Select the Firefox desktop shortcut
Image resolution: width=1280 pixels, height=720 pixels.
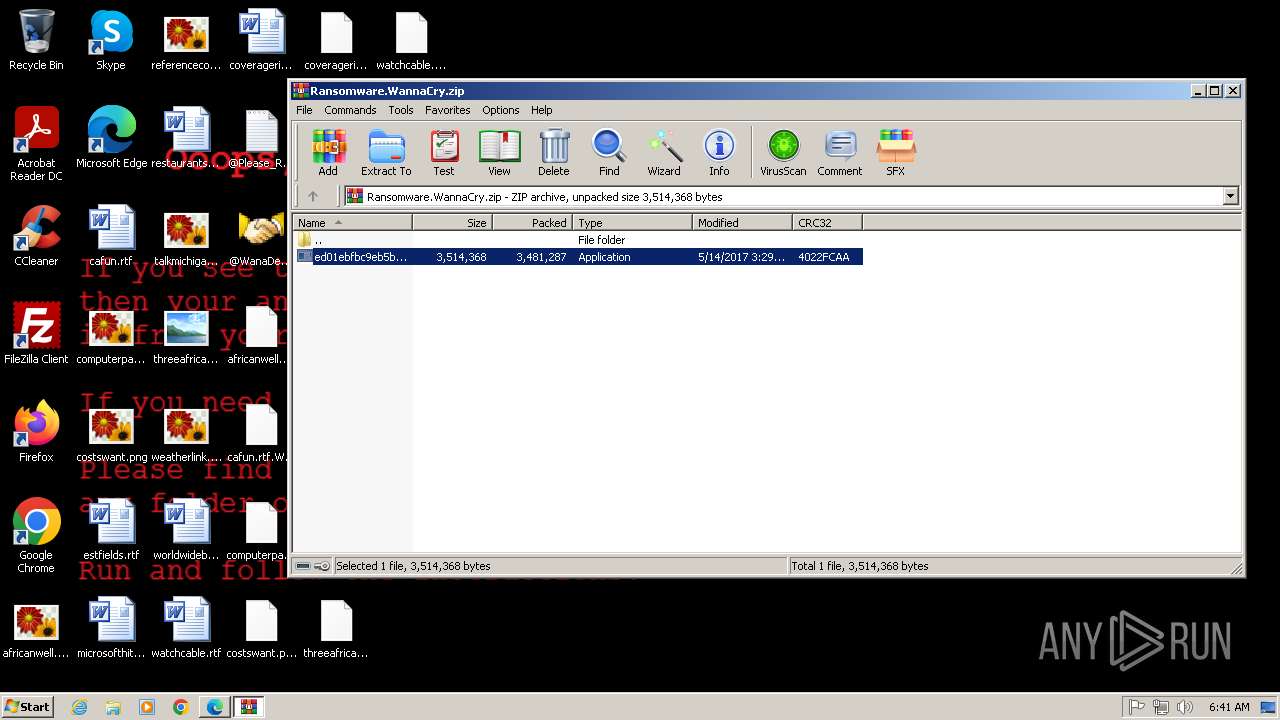click(x=36, y=432)
